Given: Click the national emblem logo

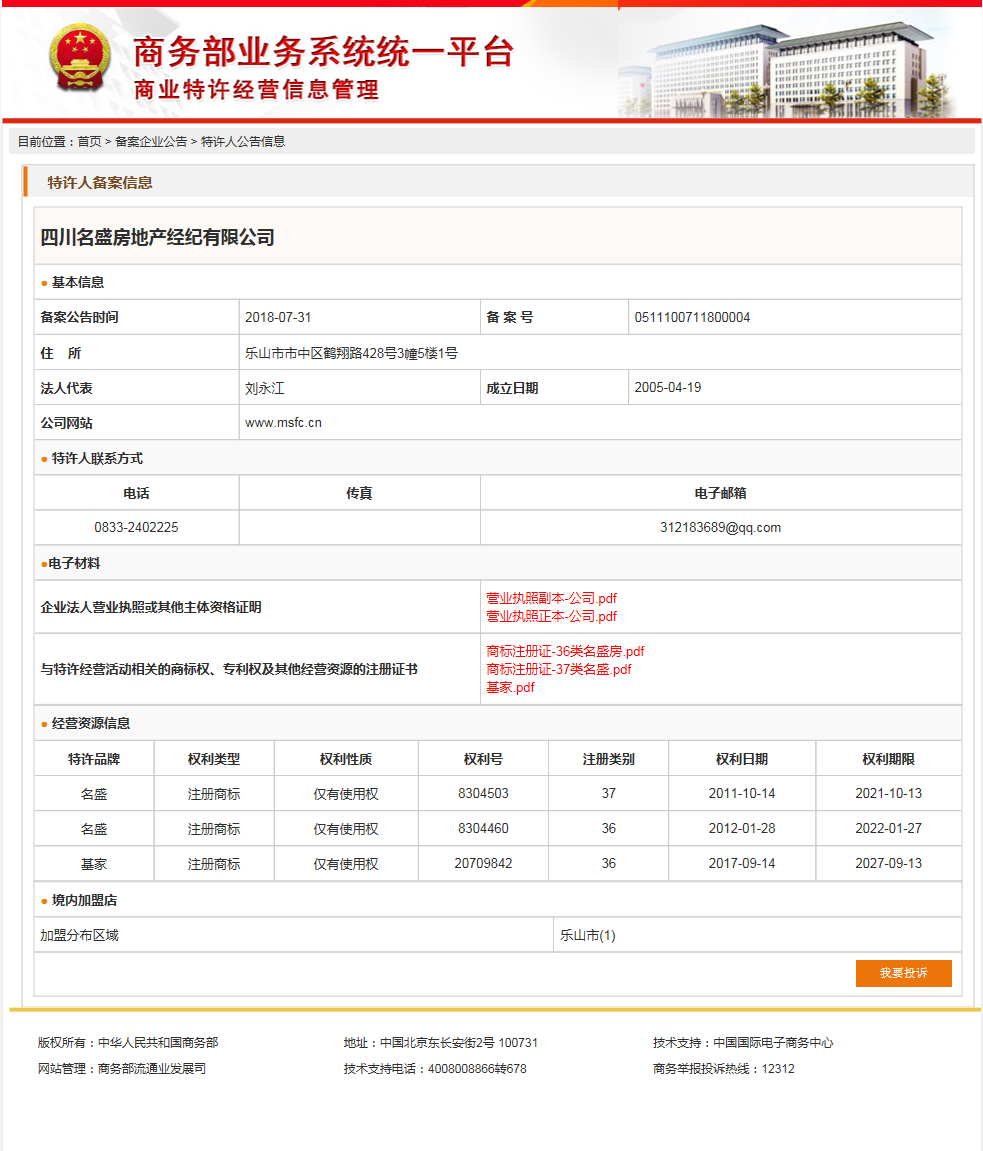Looking at the screenshot, I should pos(81,57).
